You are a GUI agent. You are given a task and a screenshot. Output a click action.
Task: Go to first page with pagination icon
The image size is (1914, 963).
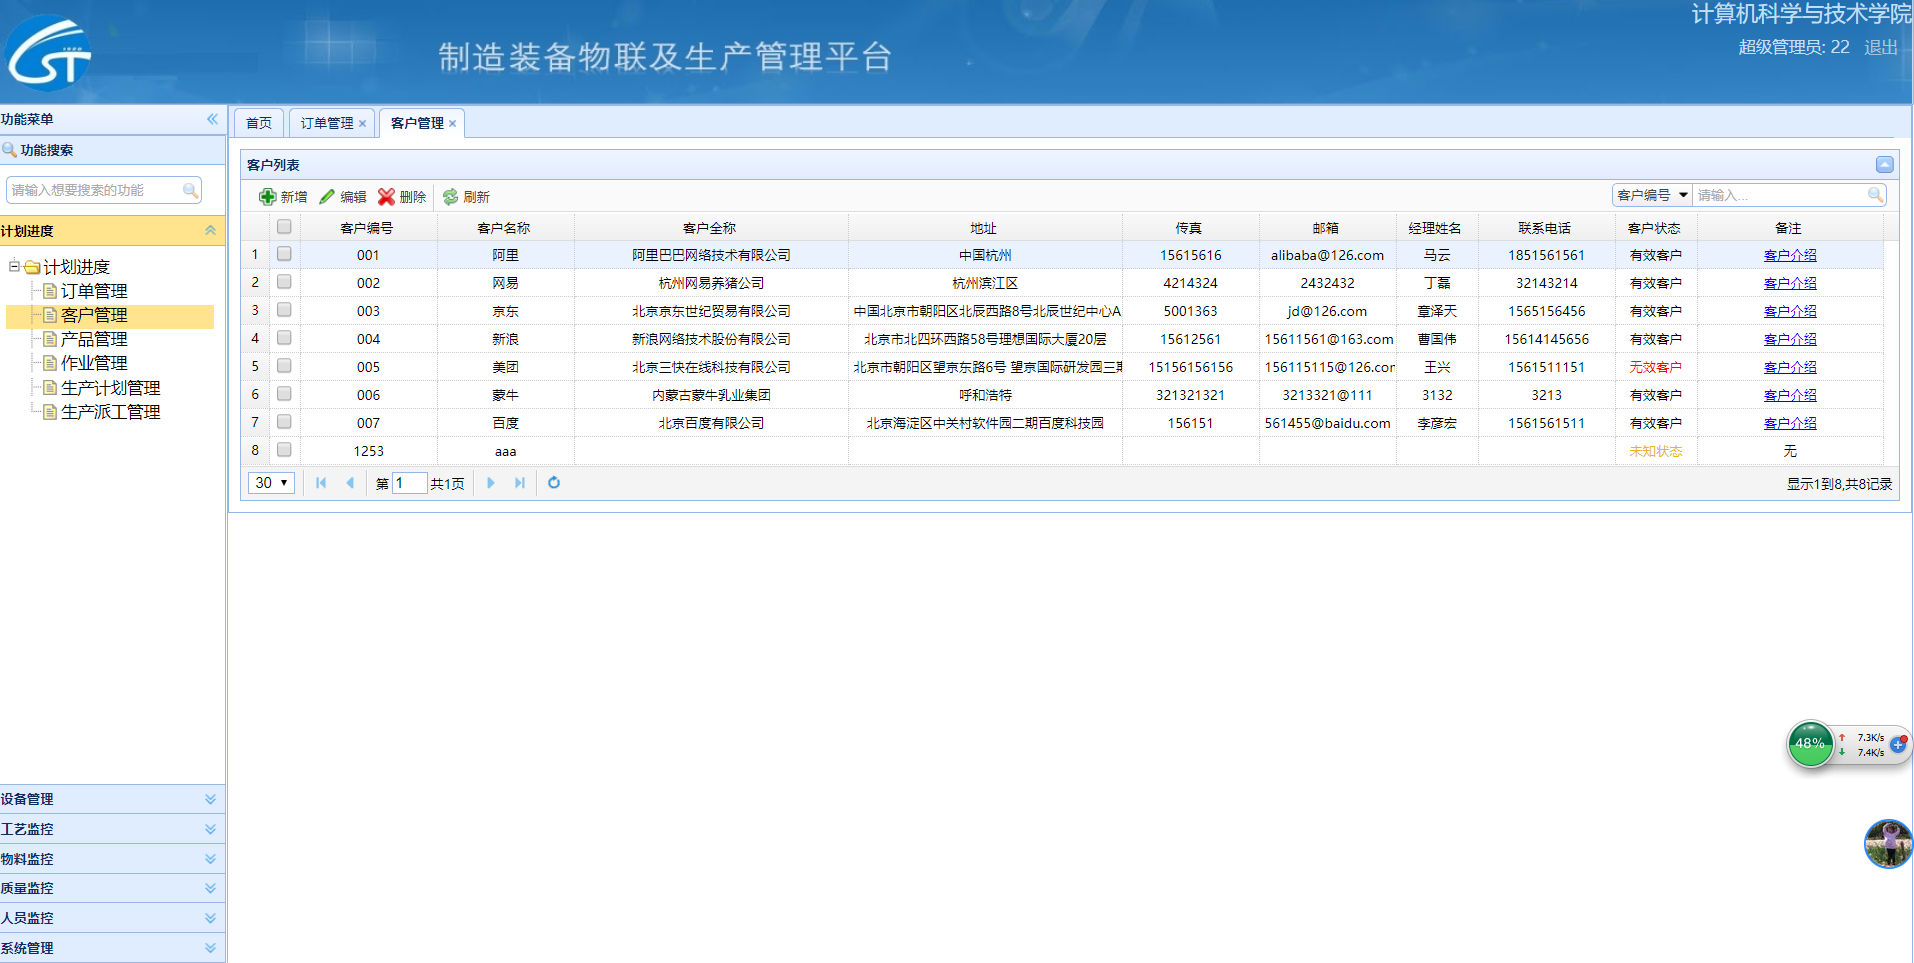pos(321,483)
